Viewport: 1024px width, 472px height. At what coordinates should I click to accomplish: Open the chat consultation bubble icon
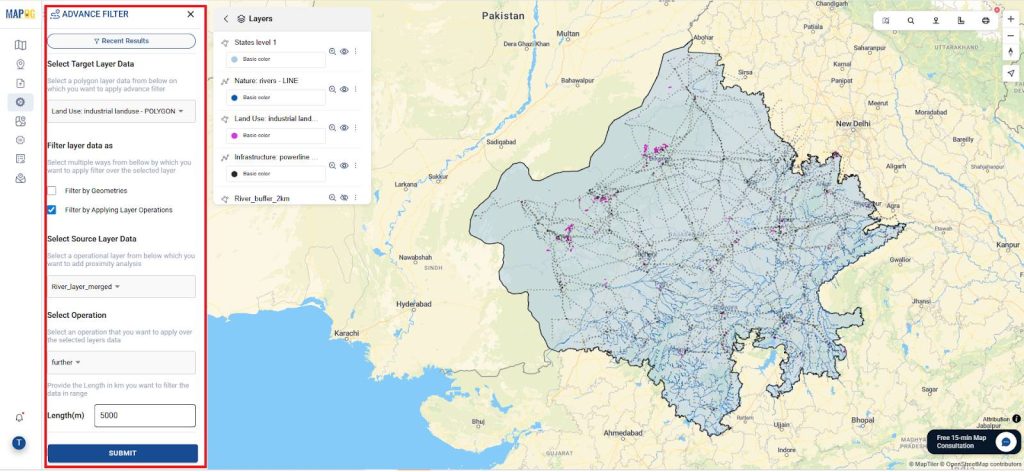point(1006,442)
